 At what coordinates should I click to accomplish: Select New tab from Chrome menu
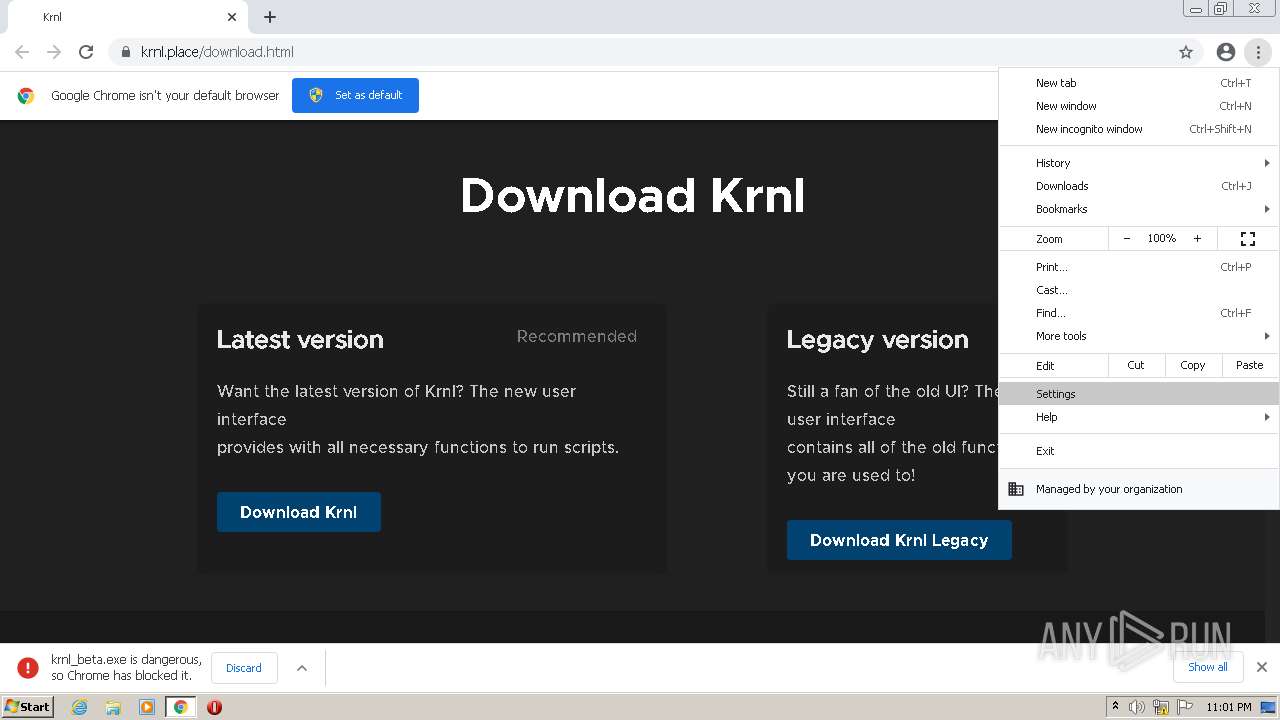[1139, 83]
